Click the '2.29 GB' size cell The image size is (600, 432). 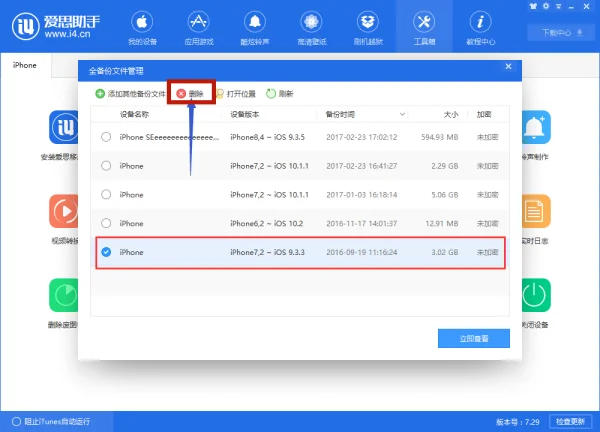click(445, 166)
